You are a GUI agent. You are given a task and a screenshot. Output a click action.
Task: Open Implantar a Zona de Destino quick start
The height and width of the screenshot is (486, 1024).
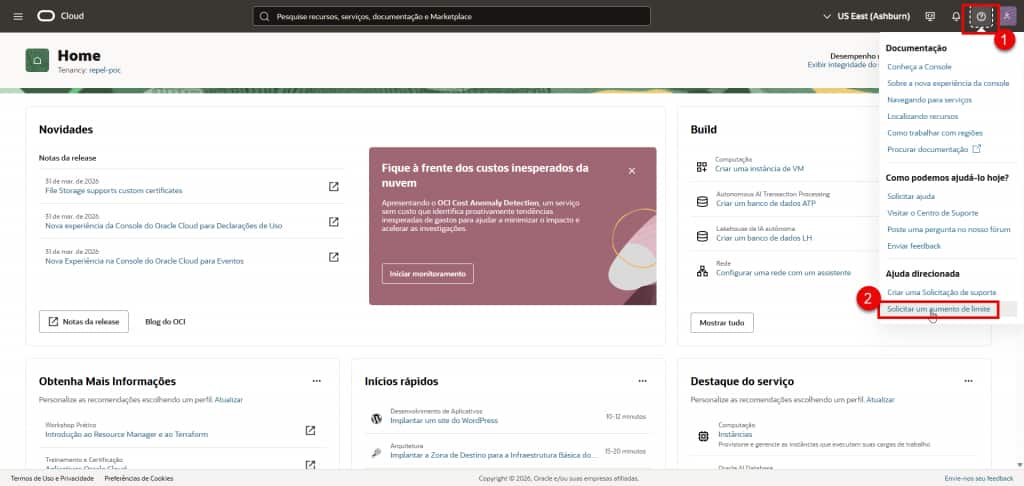[493, 455]
